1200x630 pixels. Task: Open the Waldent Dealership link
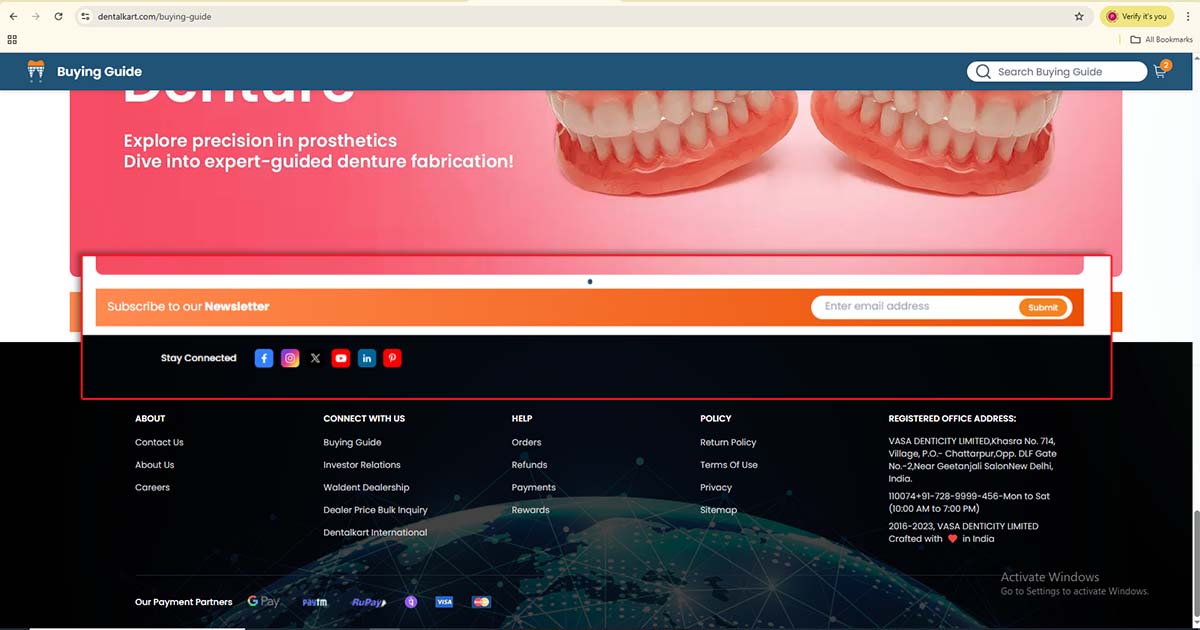[366, 488]
